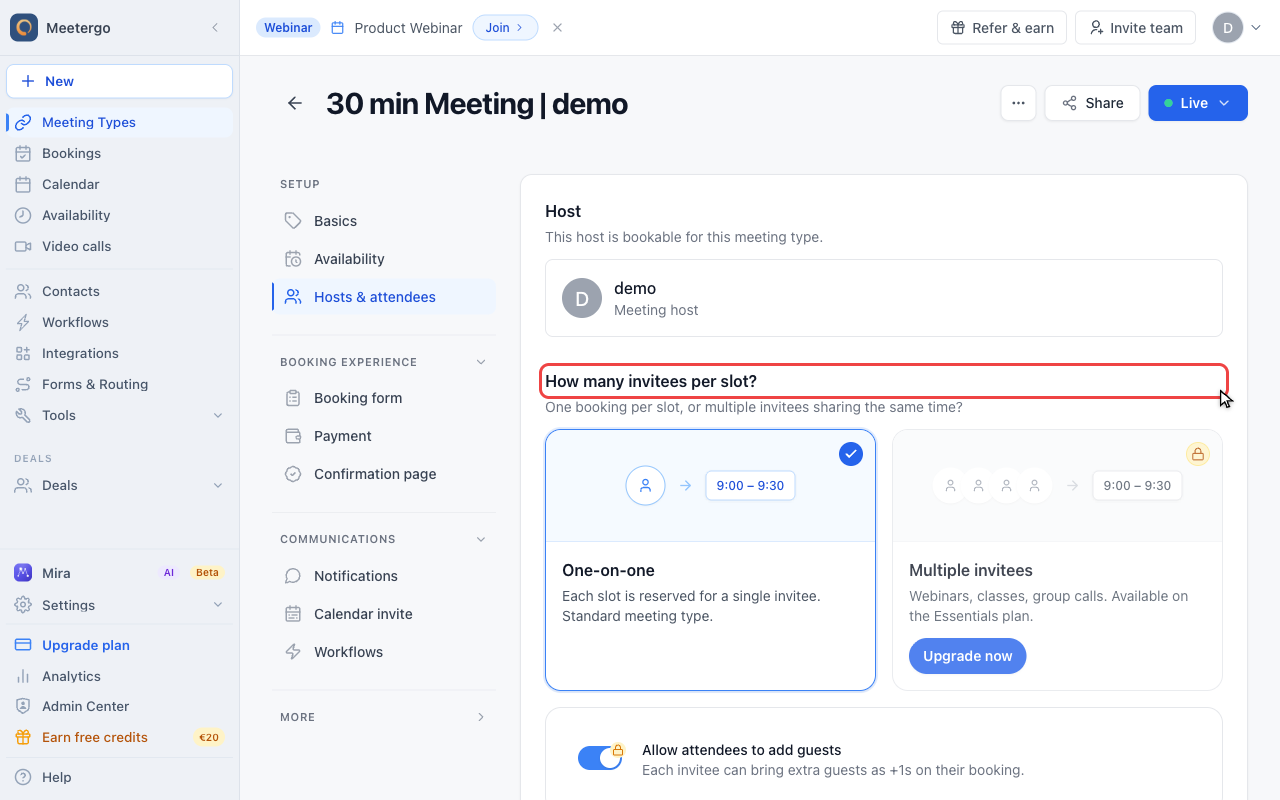1280x800 pixels.
Task: Click the Product Webinar calendar icon
Action: click(x=338, y=28)
